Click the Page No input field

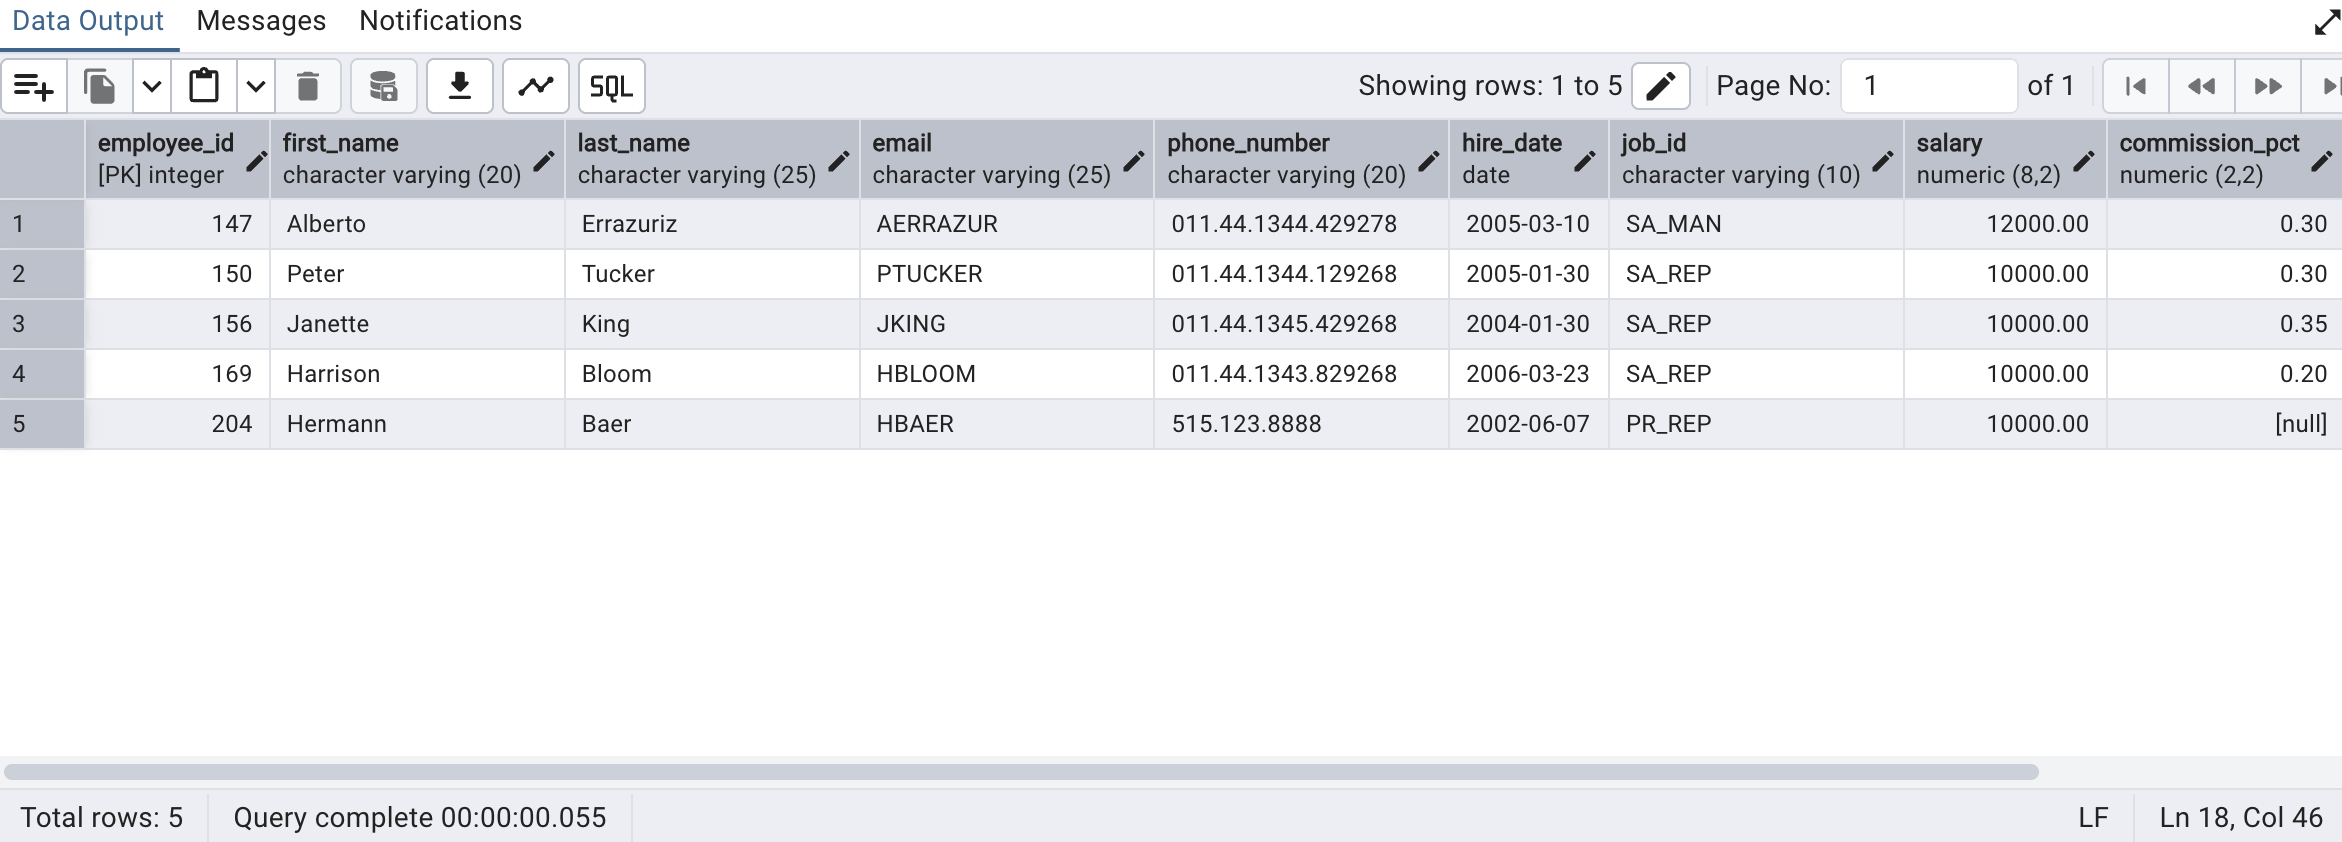tap(1927, 87)
